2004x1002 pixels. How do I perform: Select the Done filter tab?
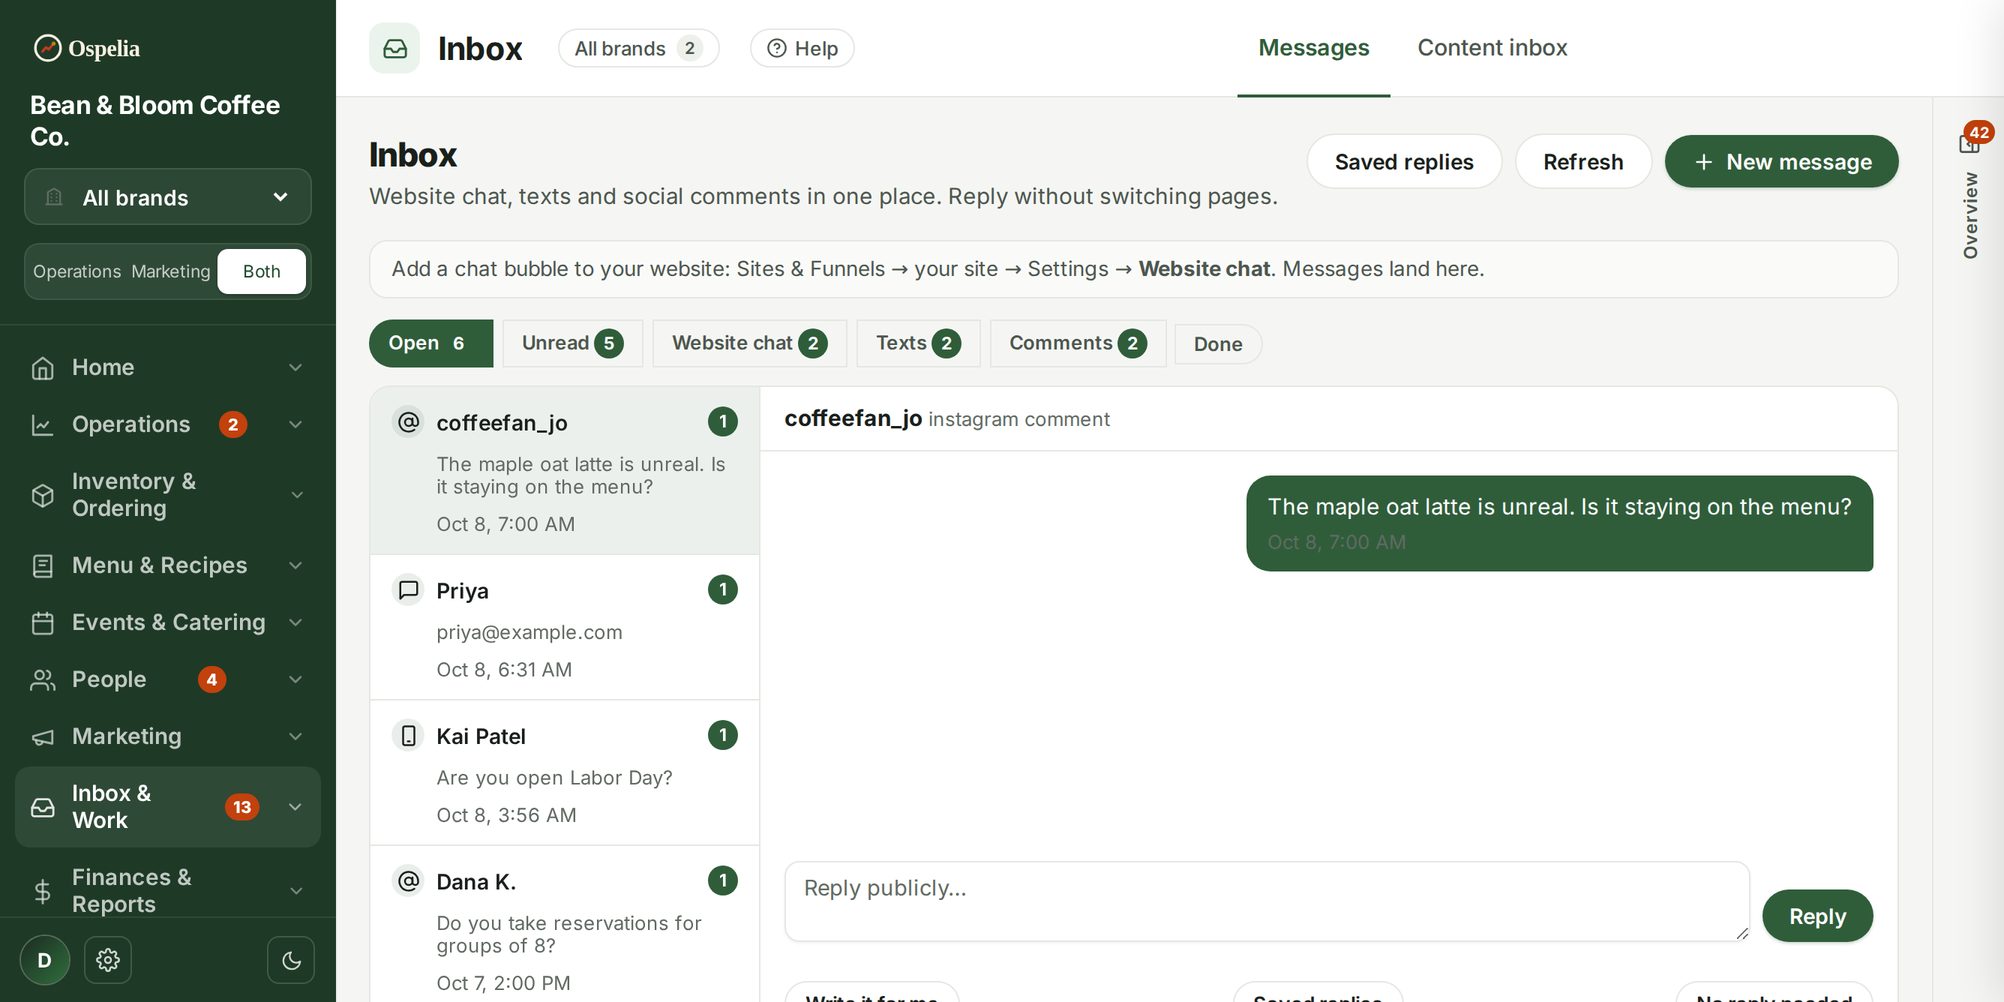pos(1218,344)
